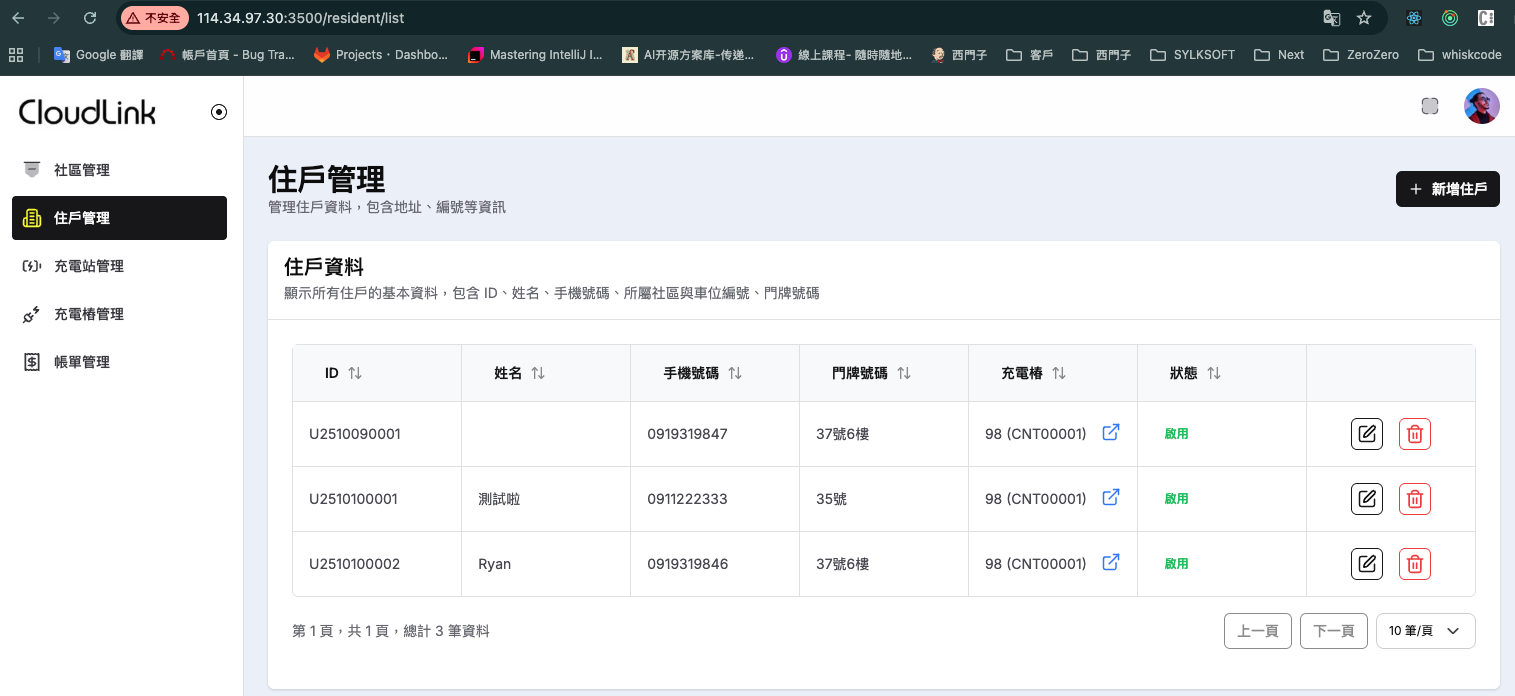Screen dimensions: 1515x696
Task: Click the browser address bar URL
Action: tap(300, 18)
